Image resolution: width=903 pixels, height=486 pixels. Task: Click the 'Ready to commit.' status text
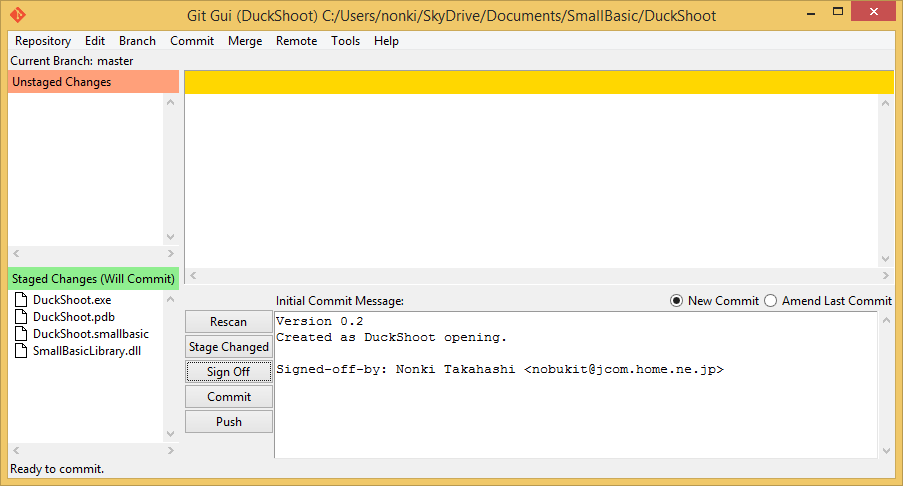coord(57,469)
